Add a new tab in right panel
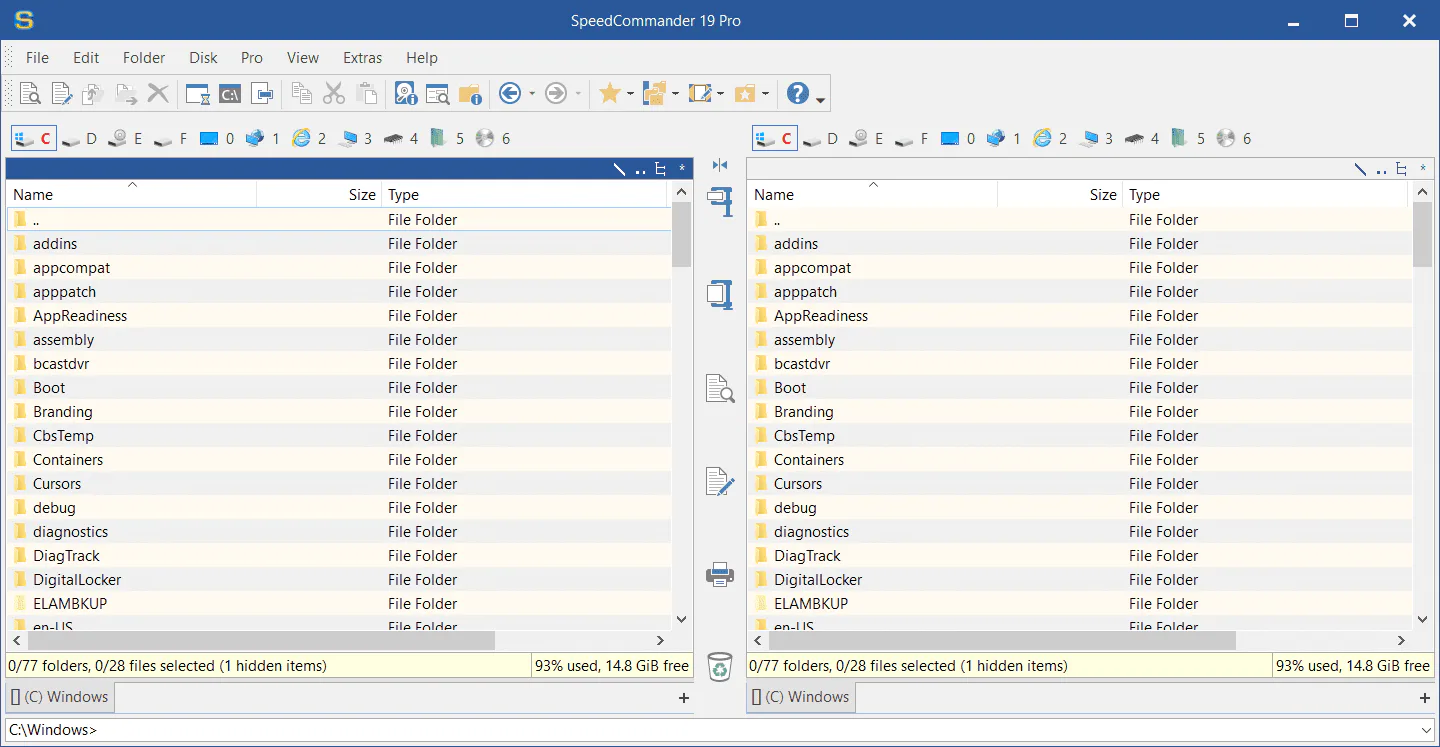Screen dimensions: 1440x747 pos(1425,698)
